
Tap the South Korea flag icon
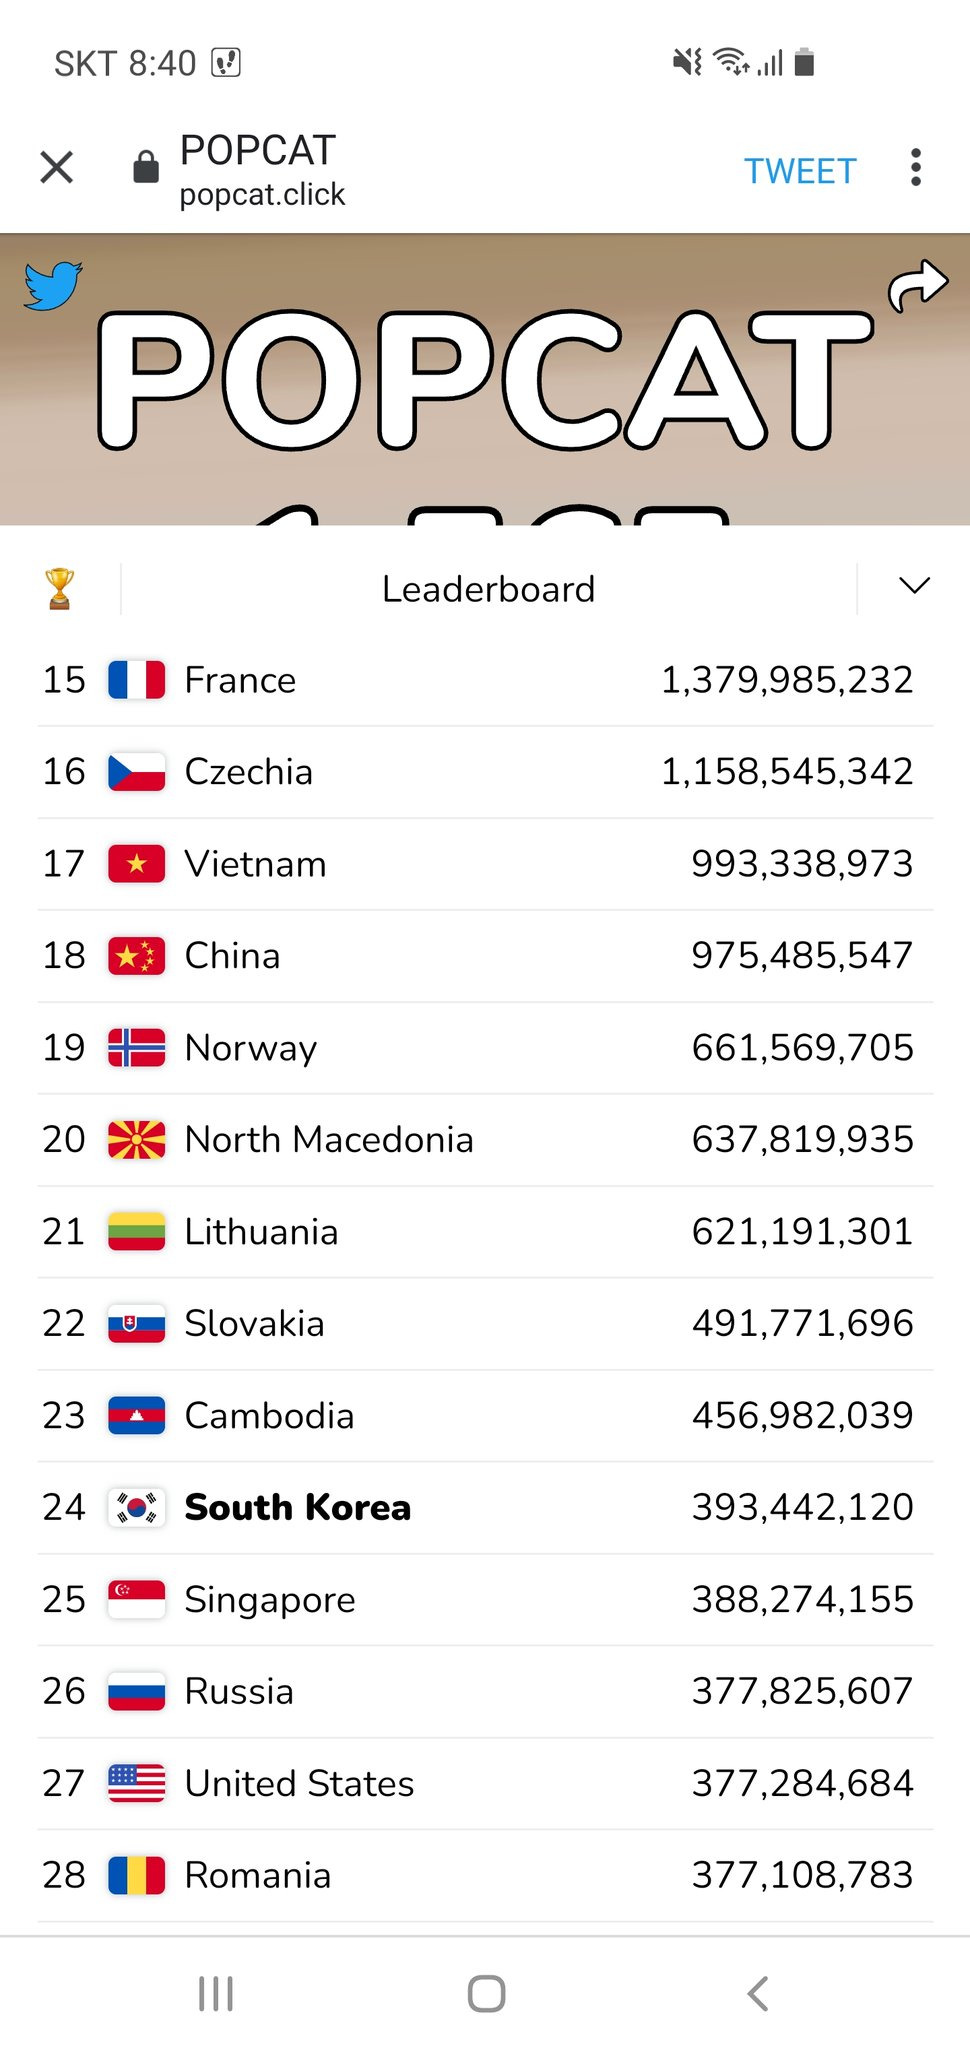pyautogui.click(x=137, y=1507)
